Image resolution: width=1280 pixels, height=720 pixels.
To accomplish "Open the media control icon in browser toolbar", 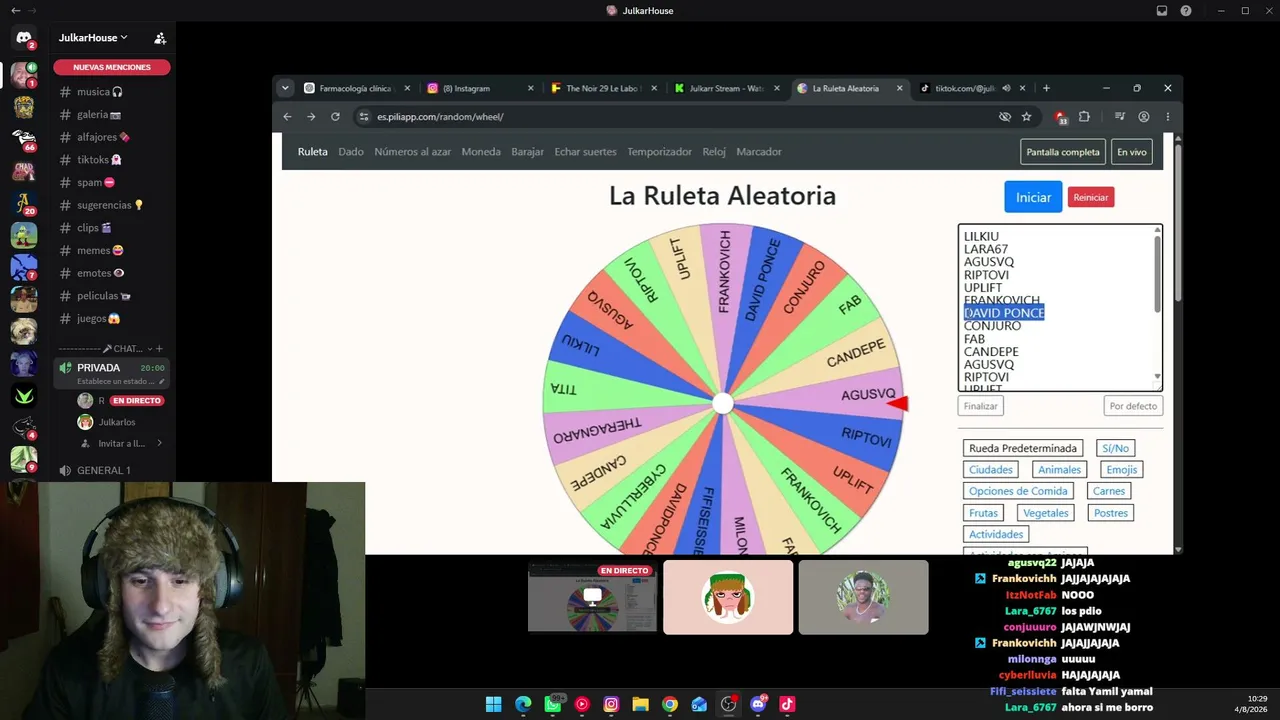I will click(1119, 117).
